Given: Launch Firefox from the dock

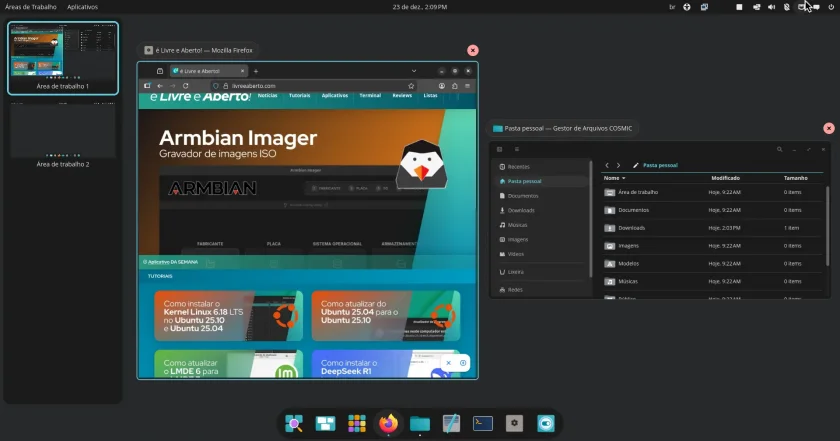Looking at the screenshot, I should (388, 423).
